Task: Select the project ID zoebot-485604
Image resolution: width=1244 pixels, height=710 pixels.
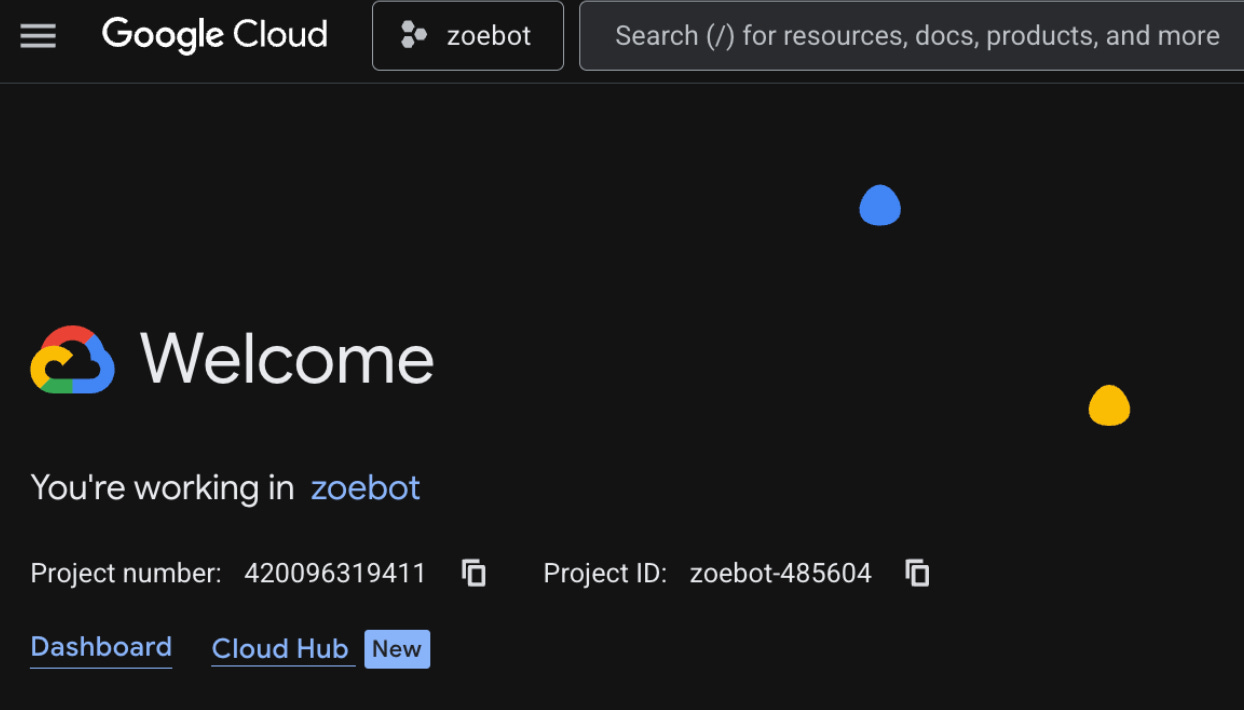Action: (780, 573)
